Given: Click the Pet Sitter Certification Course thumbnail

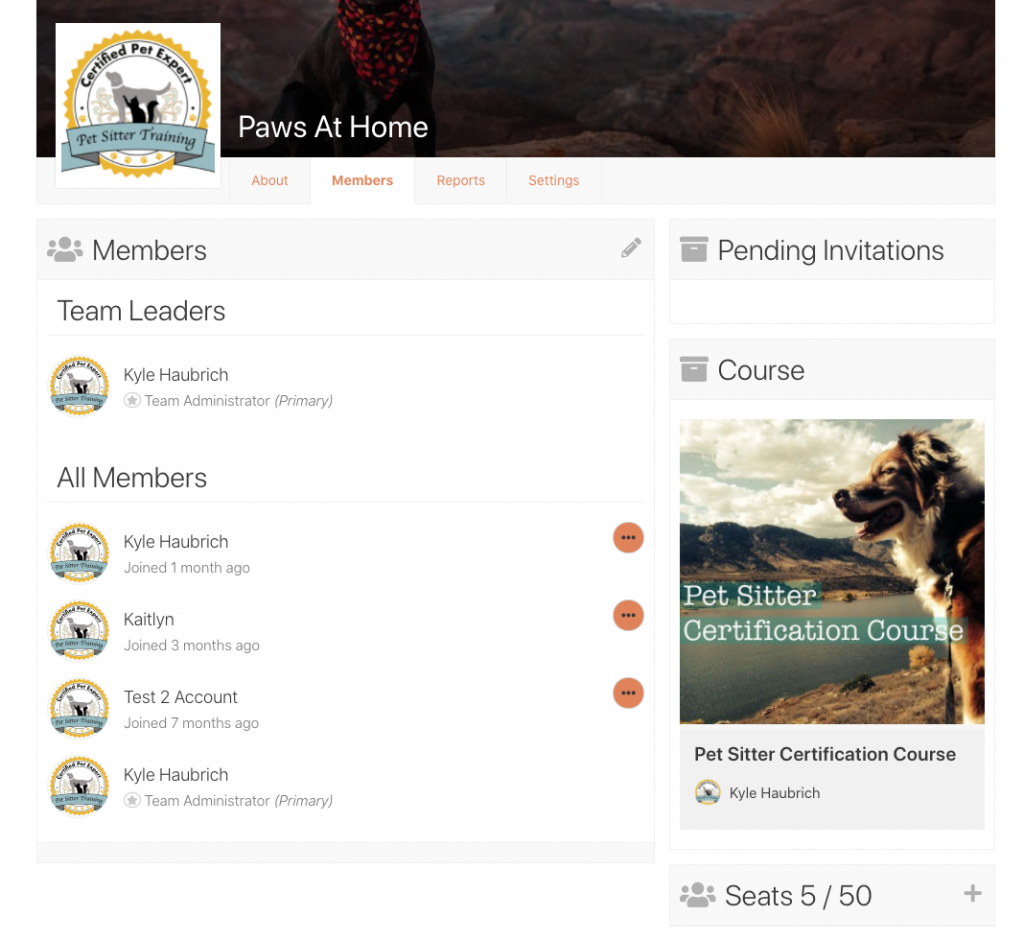Looking at the screenshot, I should pyautogui.click(x=831, y=571).
